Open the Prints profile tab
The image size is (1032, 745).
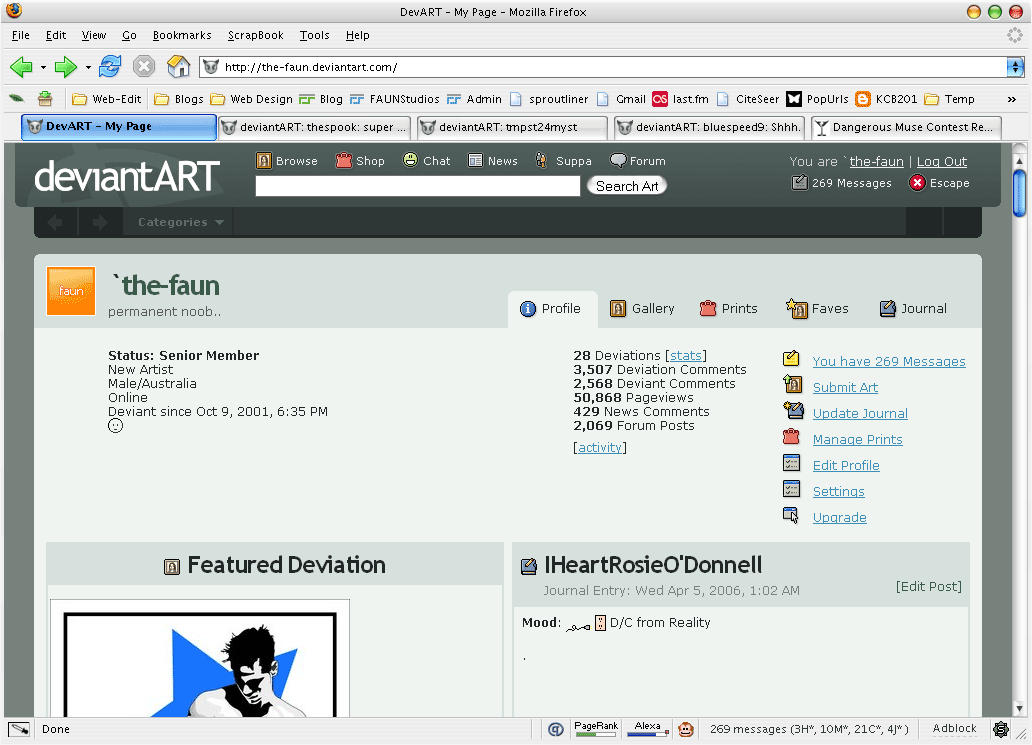(x=729, y=309)
